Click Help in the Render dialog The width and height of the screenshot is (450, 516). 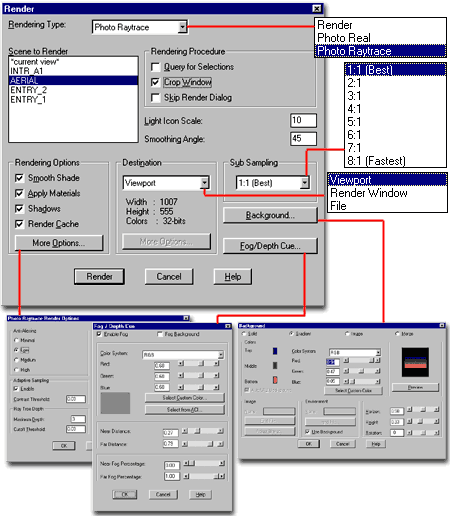tap(233, 277)
